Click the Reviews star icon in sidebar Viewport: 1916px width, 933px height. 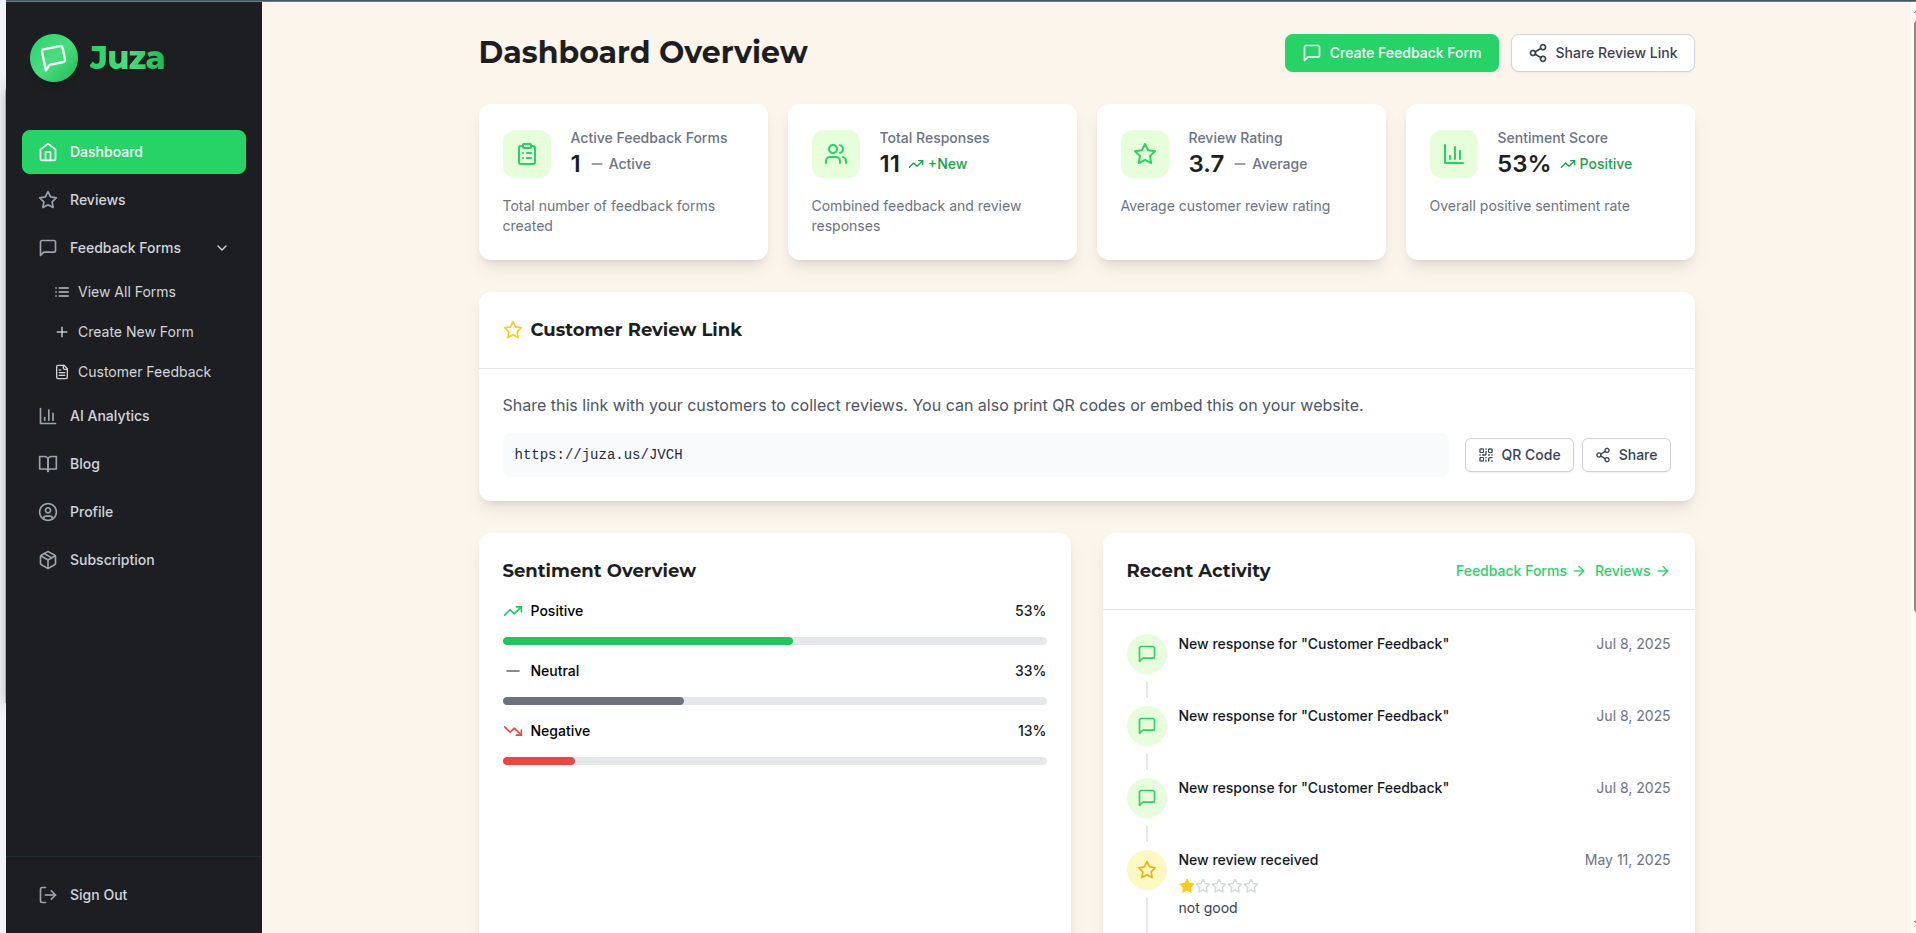(48, 200)
